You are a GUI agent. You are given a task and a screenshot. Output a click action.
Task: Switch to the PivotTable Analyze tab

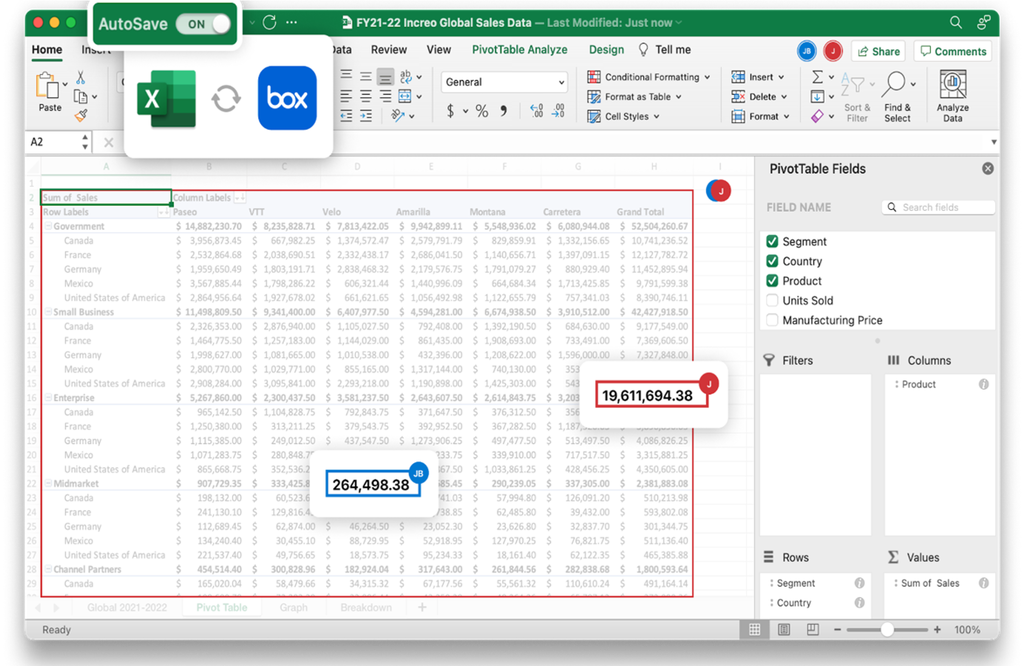point(519,50)
